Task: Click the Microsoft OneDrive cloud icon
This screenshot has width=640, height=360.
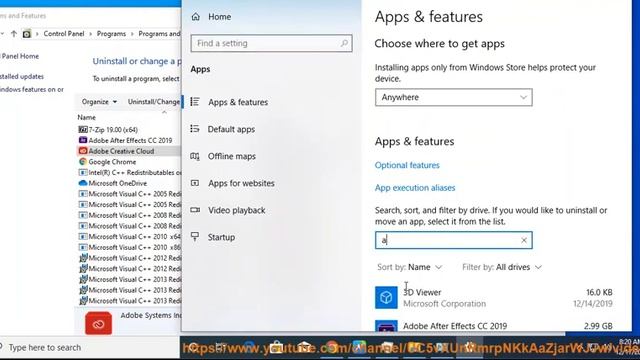Action: (x=83, y=183)
